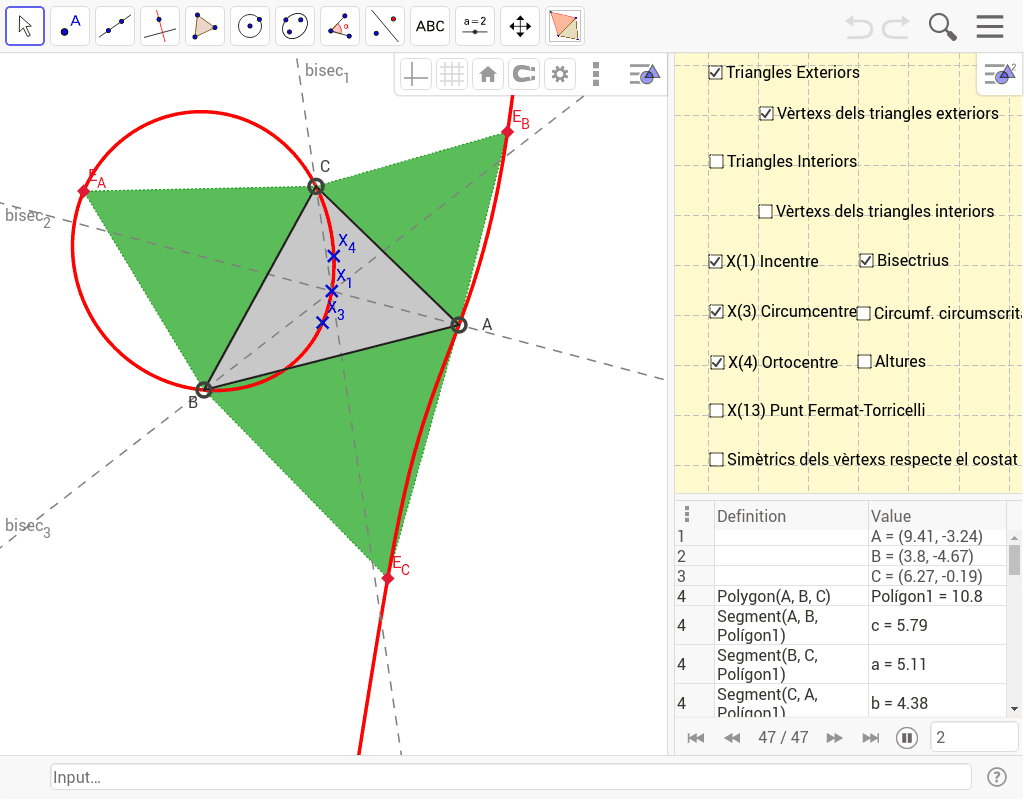This screenshot has height=800, width=1024.
Task: Check Triangles Interiors checkbox
Action: click(x=716, y=161)
